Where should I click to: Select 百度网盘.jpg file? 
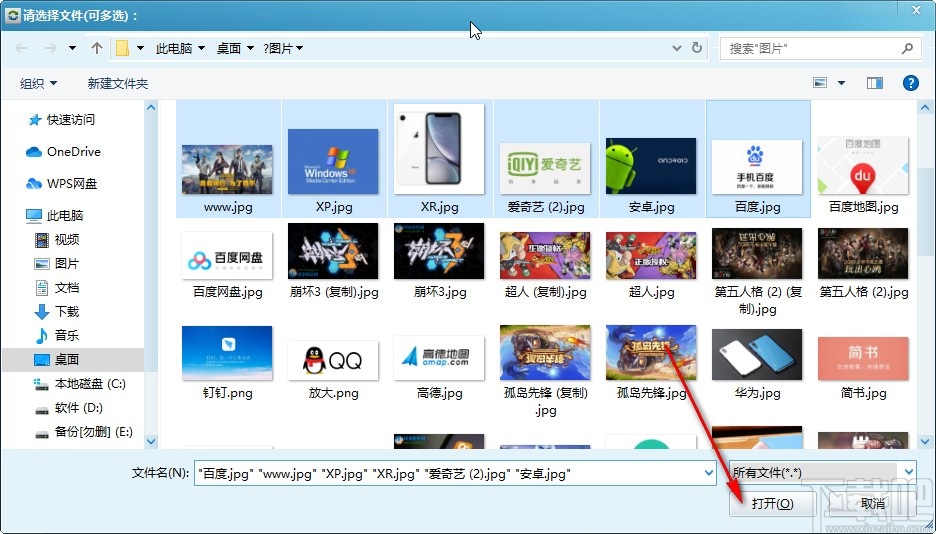tap(227, 266)
